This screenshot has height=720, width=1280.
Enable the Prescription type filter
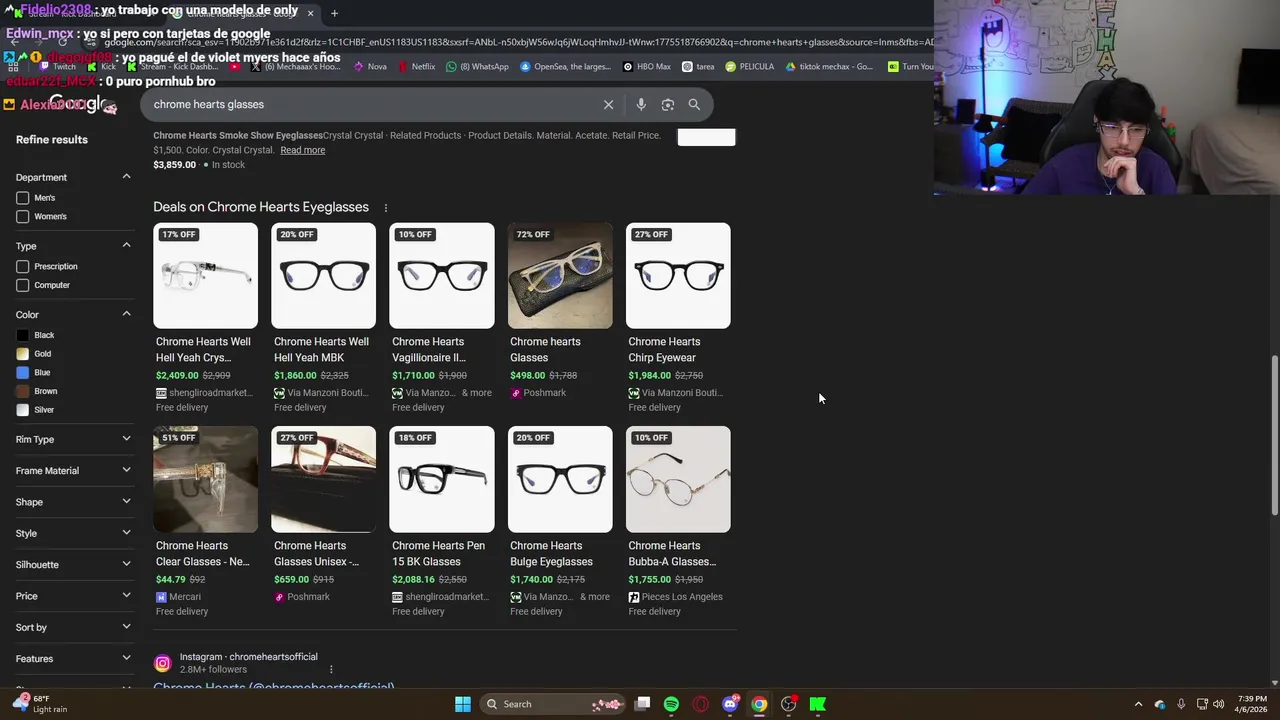point(23,267)
